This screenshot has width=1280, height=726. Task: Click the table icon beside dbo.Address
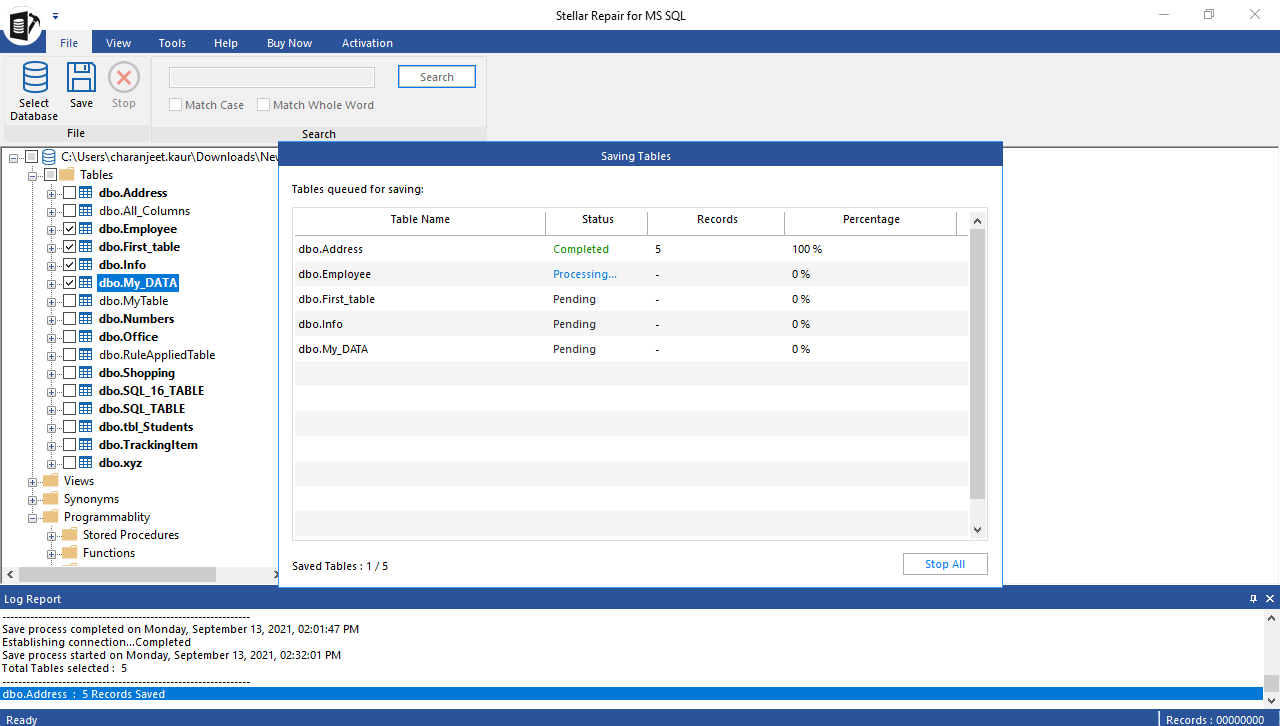(86, 193)
